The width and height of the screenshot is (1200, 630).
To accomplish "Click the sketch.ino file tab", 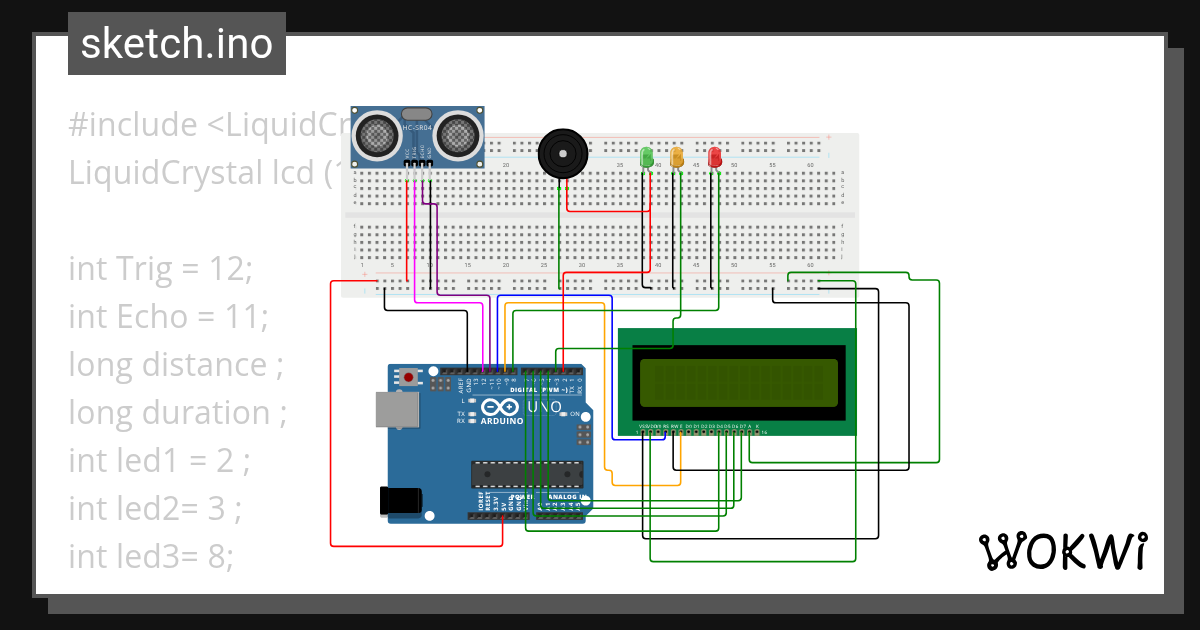I will point(177,44).
